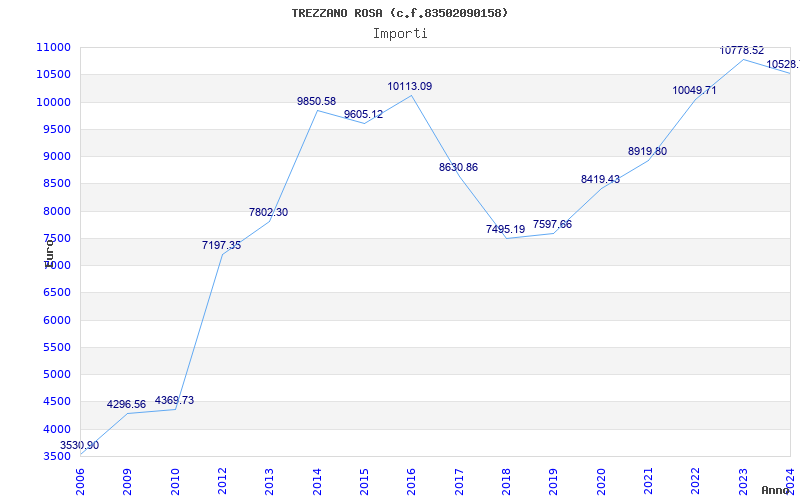
Task: Click the x-axis year 2006
Action: pyautogui.click(x=80, y=482)
